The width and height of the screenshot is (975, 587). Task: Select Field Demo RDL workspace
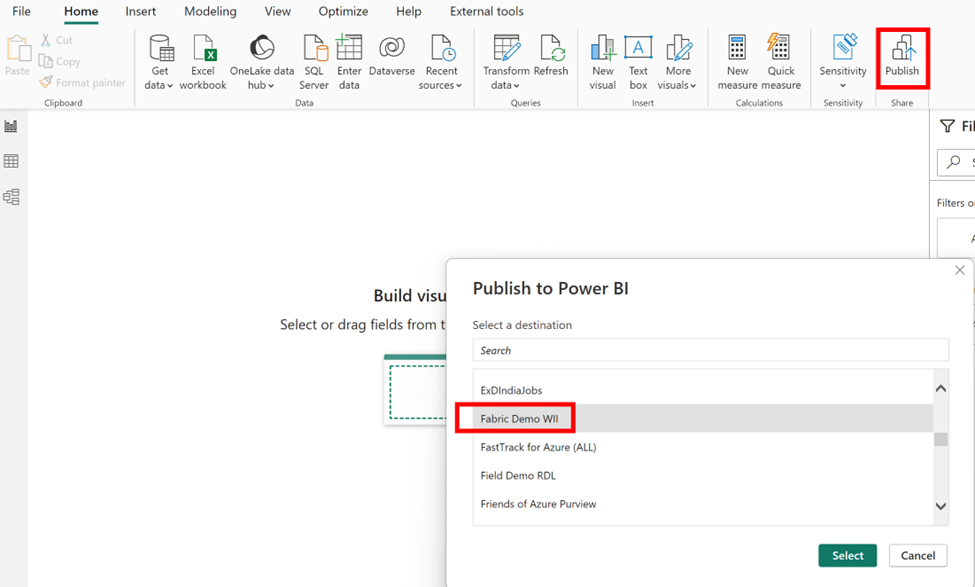click(x=703, y=476)
